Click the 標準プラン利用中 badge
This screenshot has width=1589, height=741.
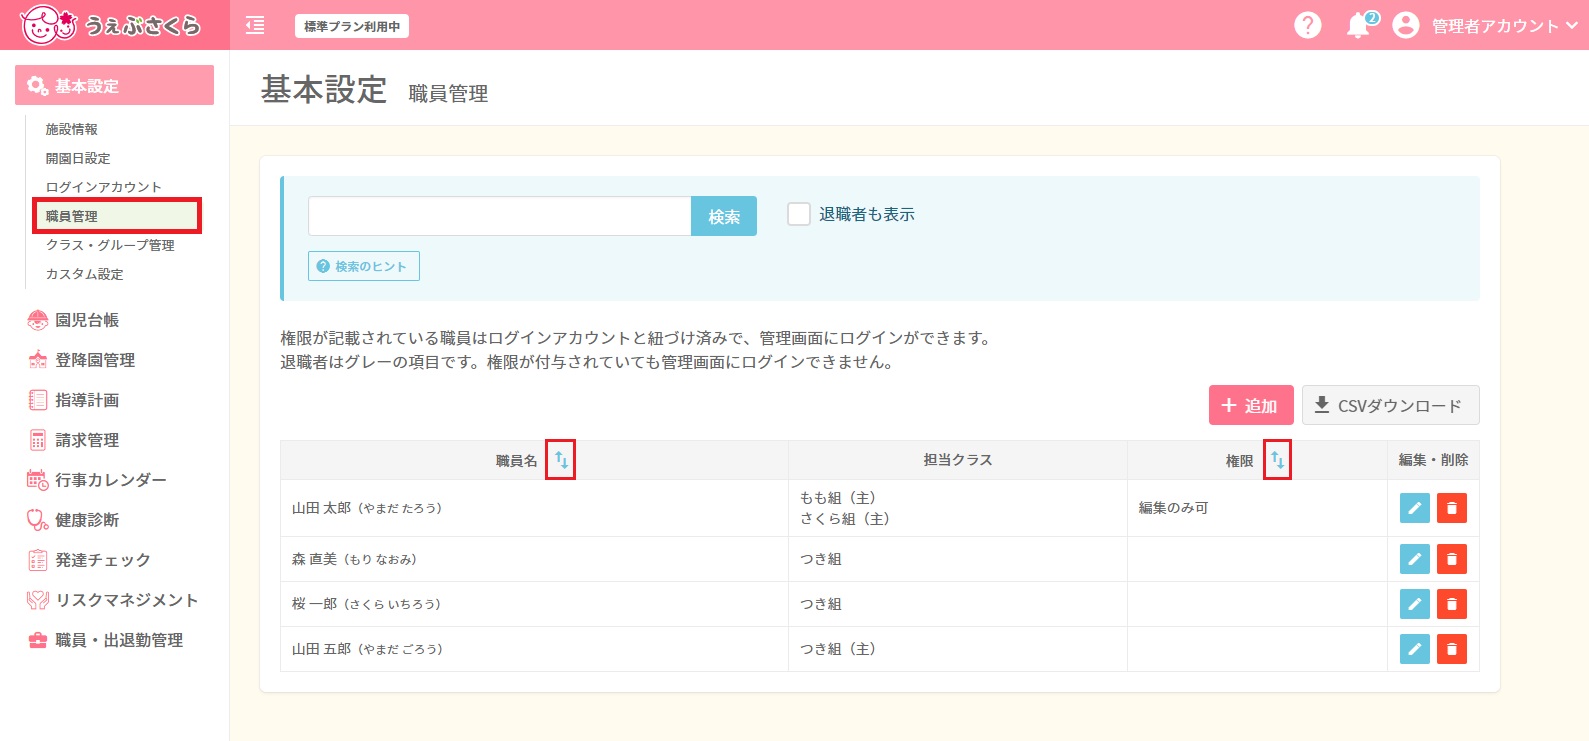pyautogui.click(x=352, y=26)
